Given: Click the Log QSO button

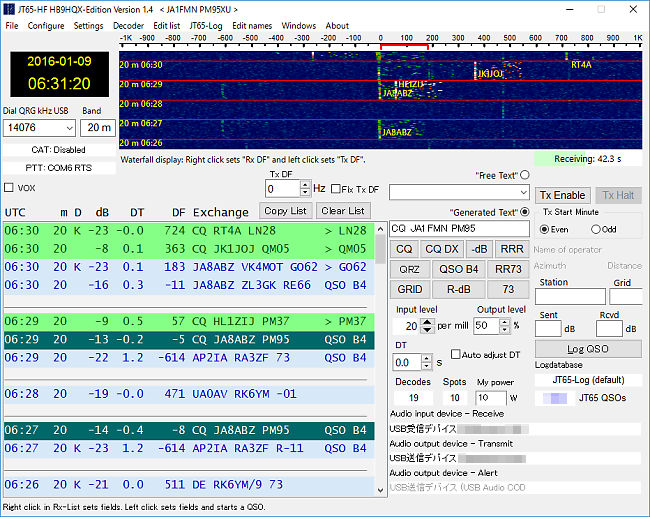Looking at the screenshot, I should tap(588, 349).
